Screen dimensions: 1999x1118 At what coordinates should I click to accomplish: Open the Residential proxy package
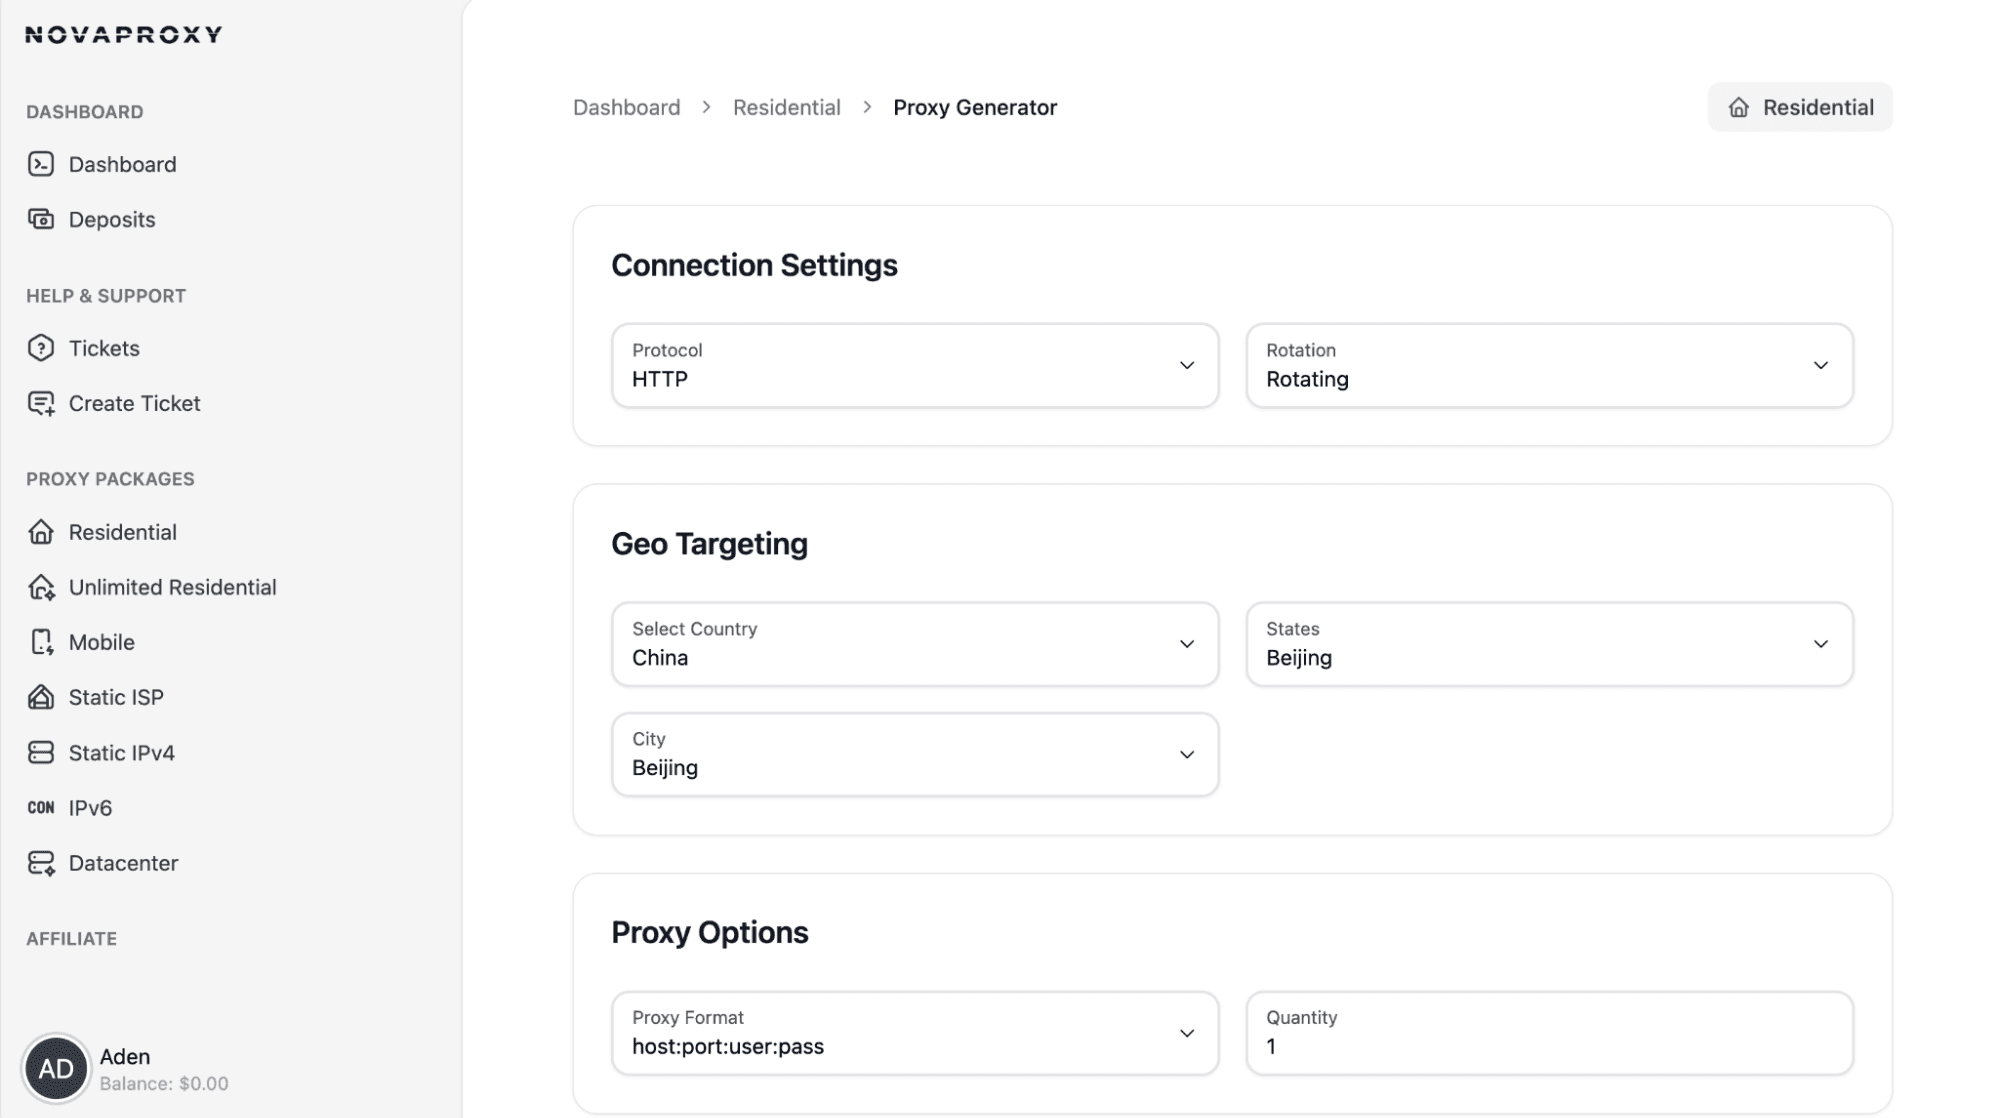point(123,532)
